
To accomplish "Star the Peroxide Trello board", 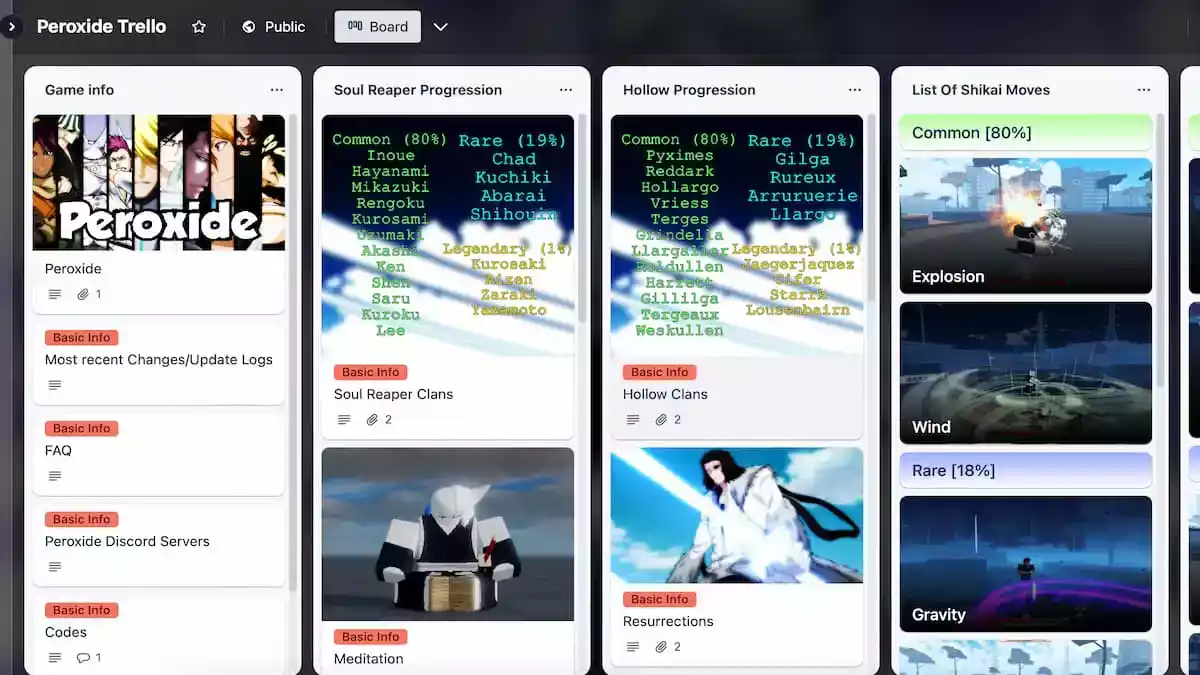I will 199,27.
